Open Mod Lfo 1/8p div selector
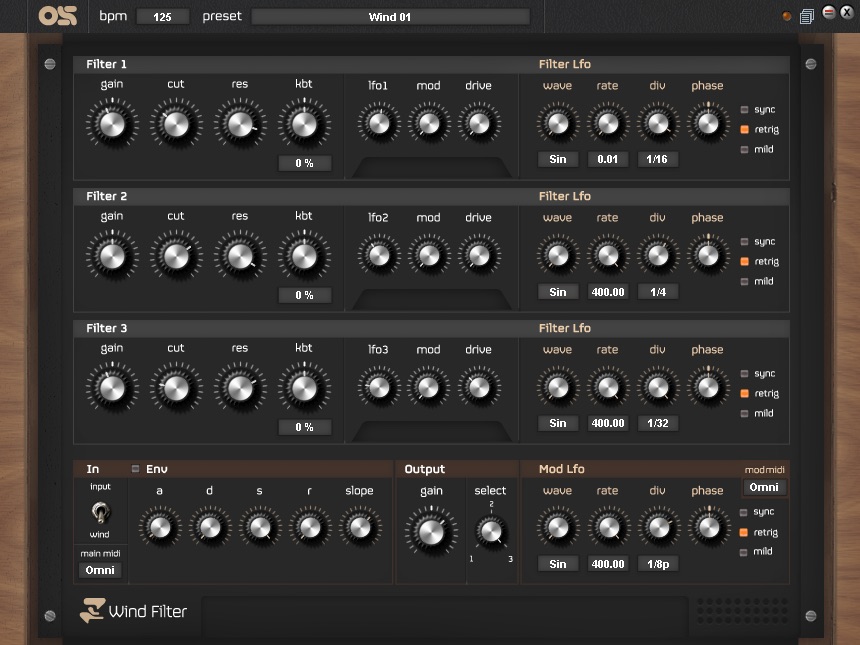The width and height of the screenshot is (860, 645). 658,564
